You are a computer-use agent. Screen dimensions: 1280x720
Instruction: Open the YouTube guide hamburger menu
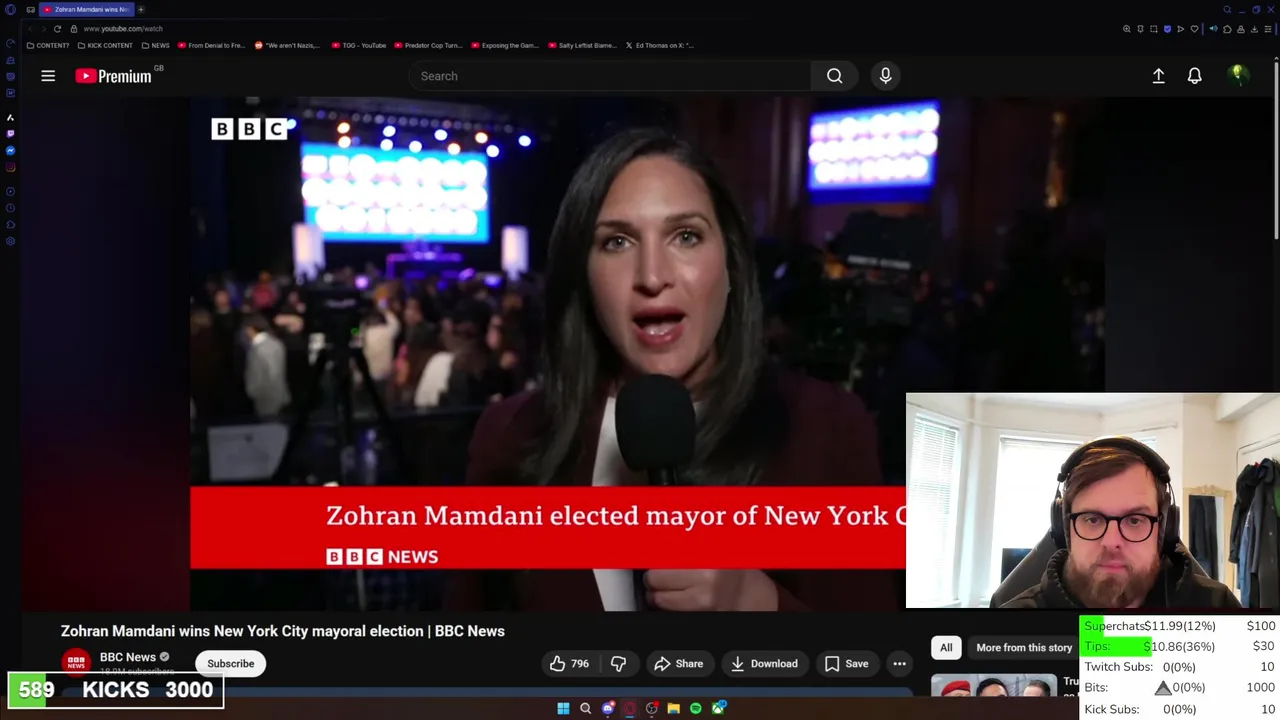48,76
